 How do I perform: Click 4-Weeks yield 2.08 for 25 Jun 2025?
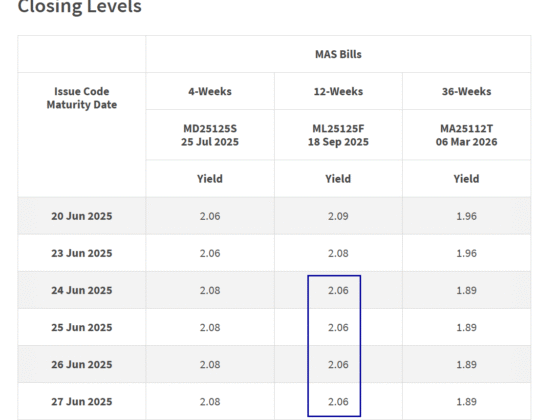click(x=210, y=328)
